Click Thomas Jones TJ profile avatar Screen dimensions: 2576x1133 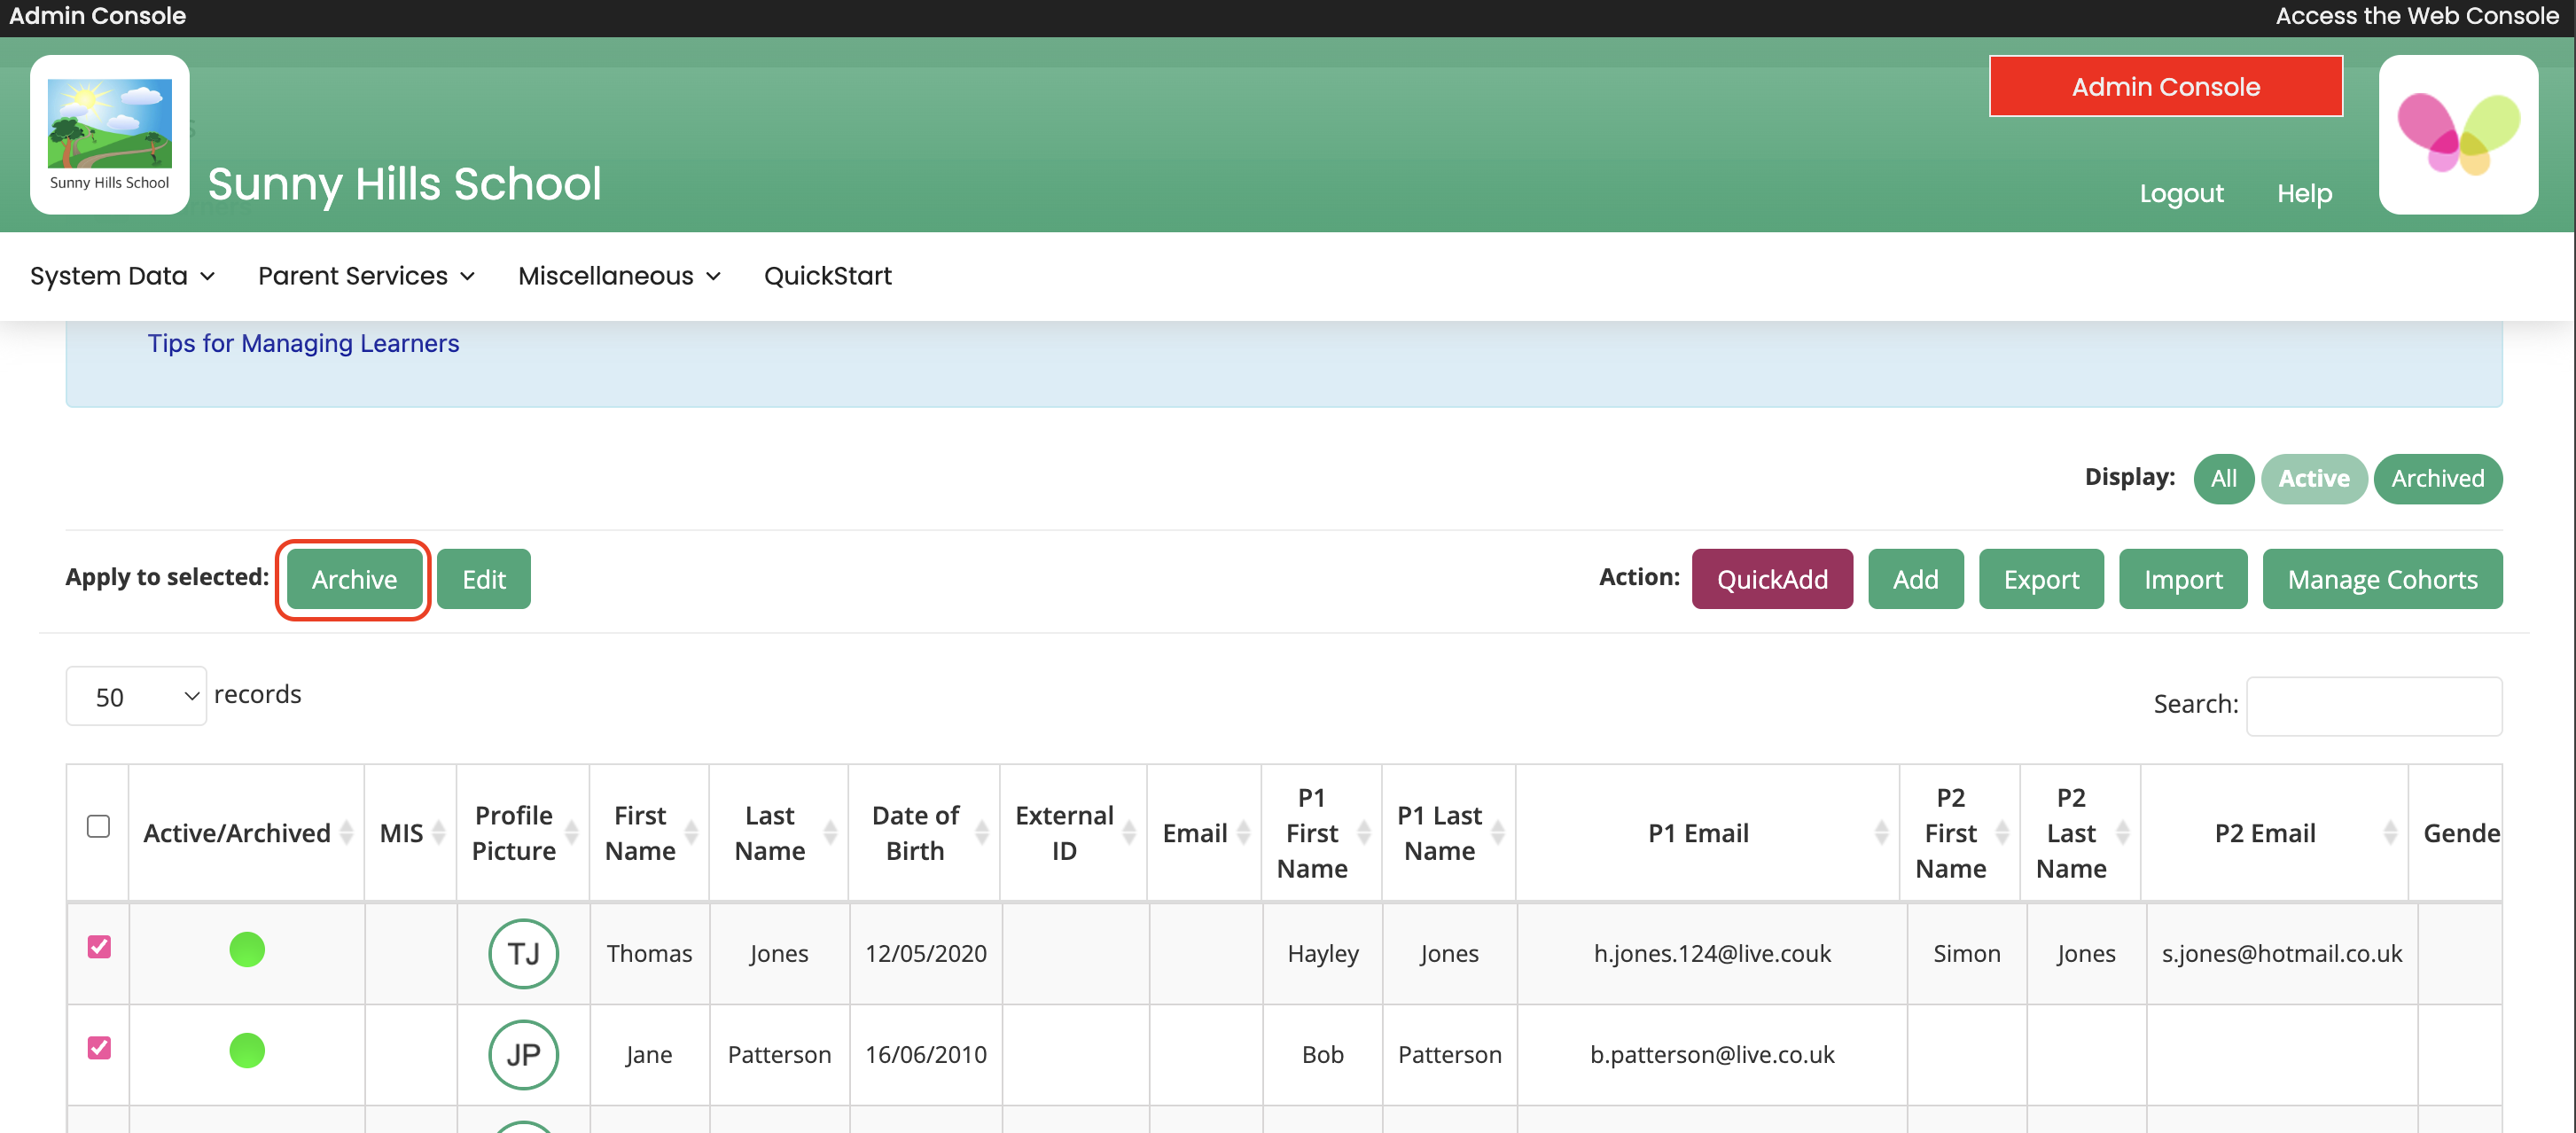523,952
